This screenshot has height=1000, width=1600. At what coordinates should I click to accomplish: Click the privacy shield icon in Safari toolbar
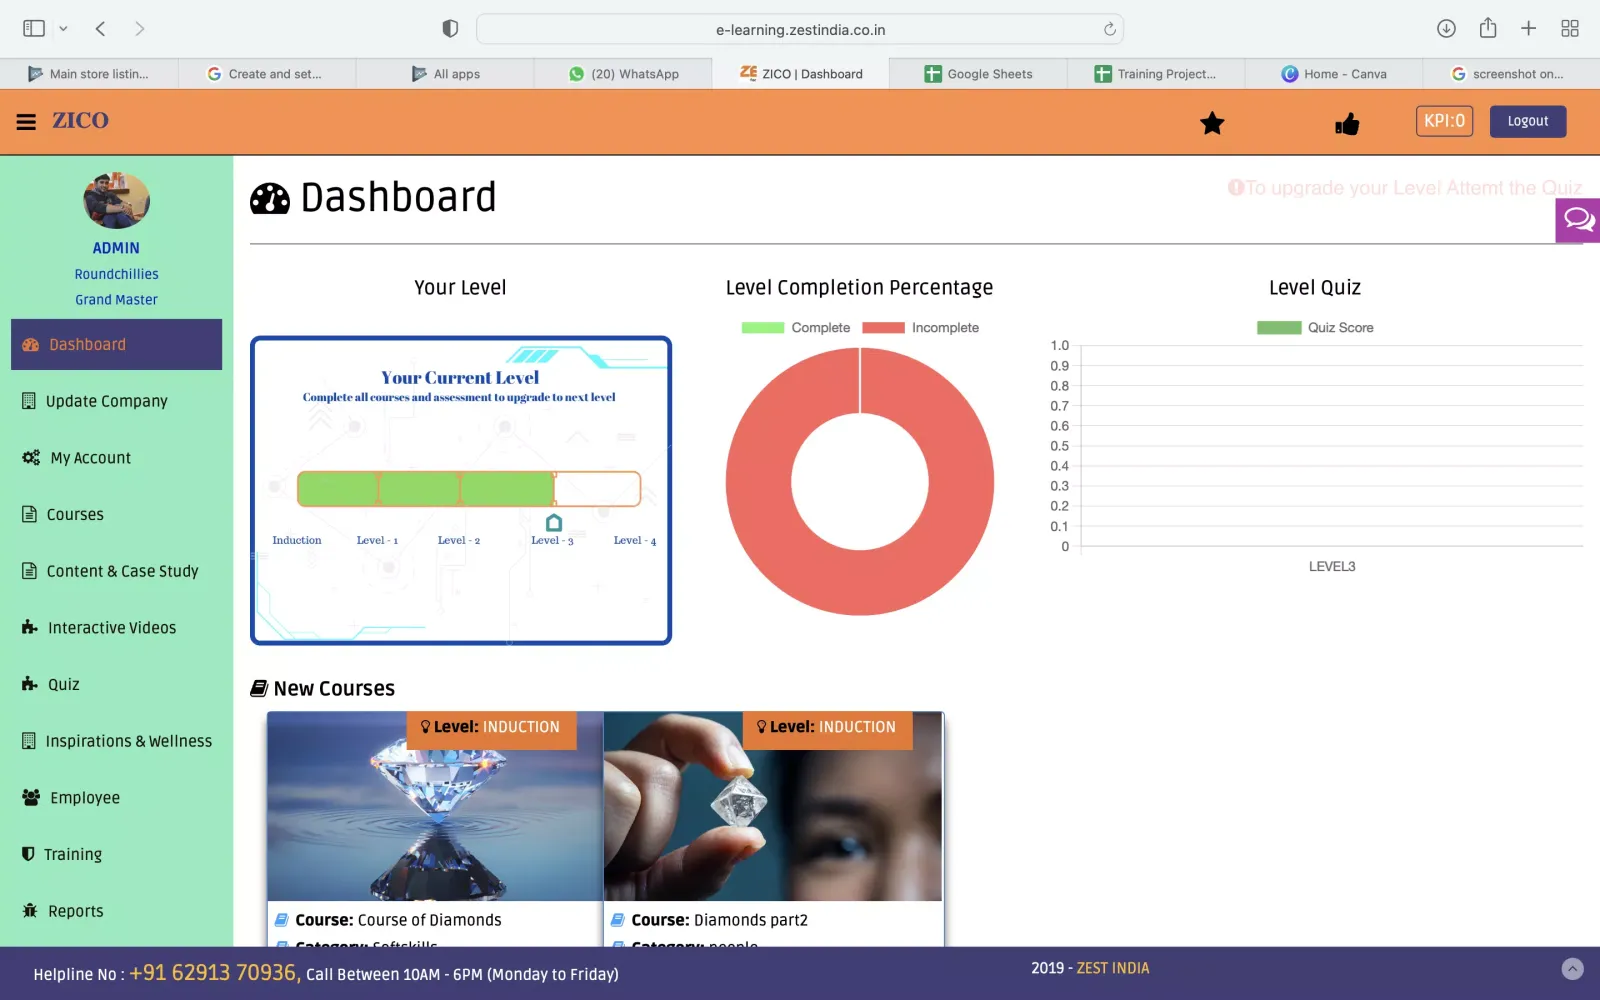[x=450, y=28]
